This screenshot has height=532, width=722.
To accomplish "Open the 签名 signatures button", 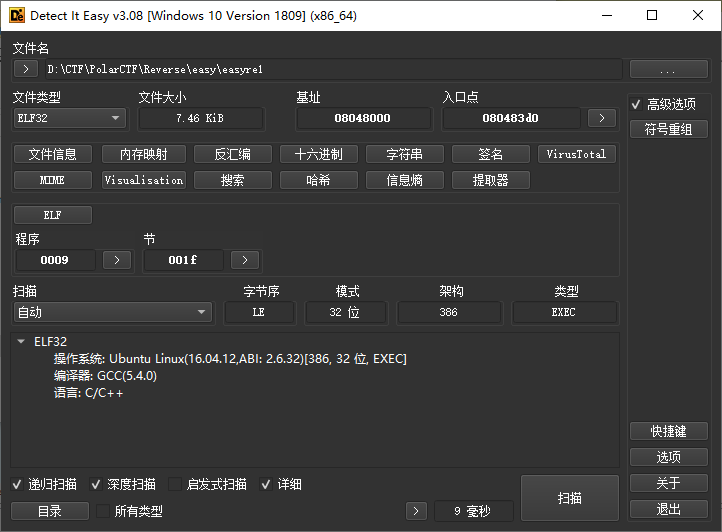I will (490, 154).
